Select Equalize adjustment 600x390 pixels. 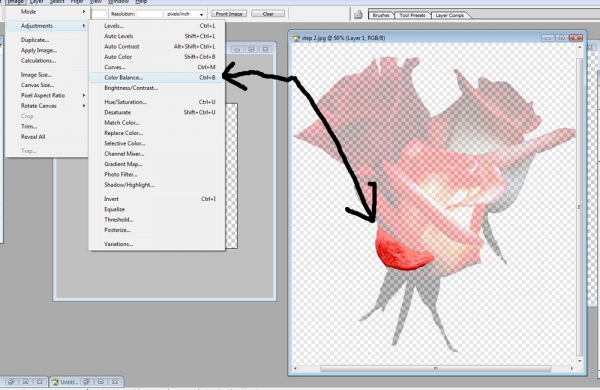click(x=157, y=209)
